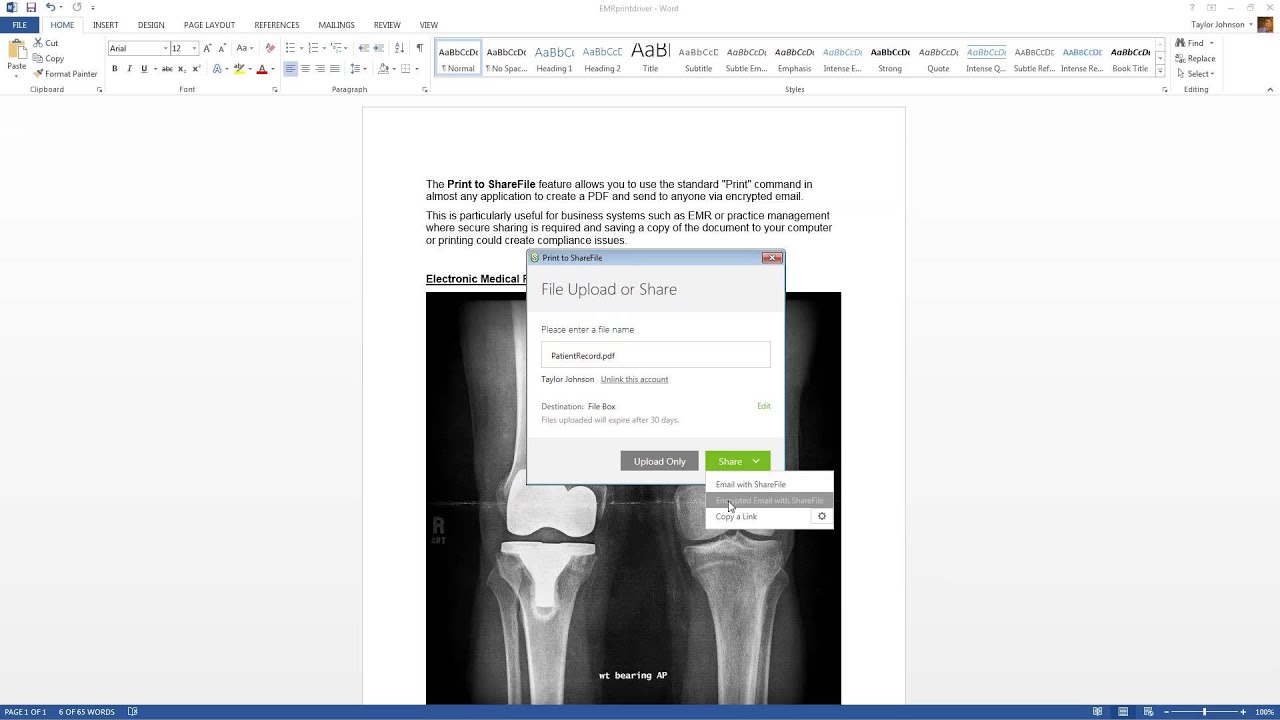Toggle Subscript formatting

click(x=181, y=69)
